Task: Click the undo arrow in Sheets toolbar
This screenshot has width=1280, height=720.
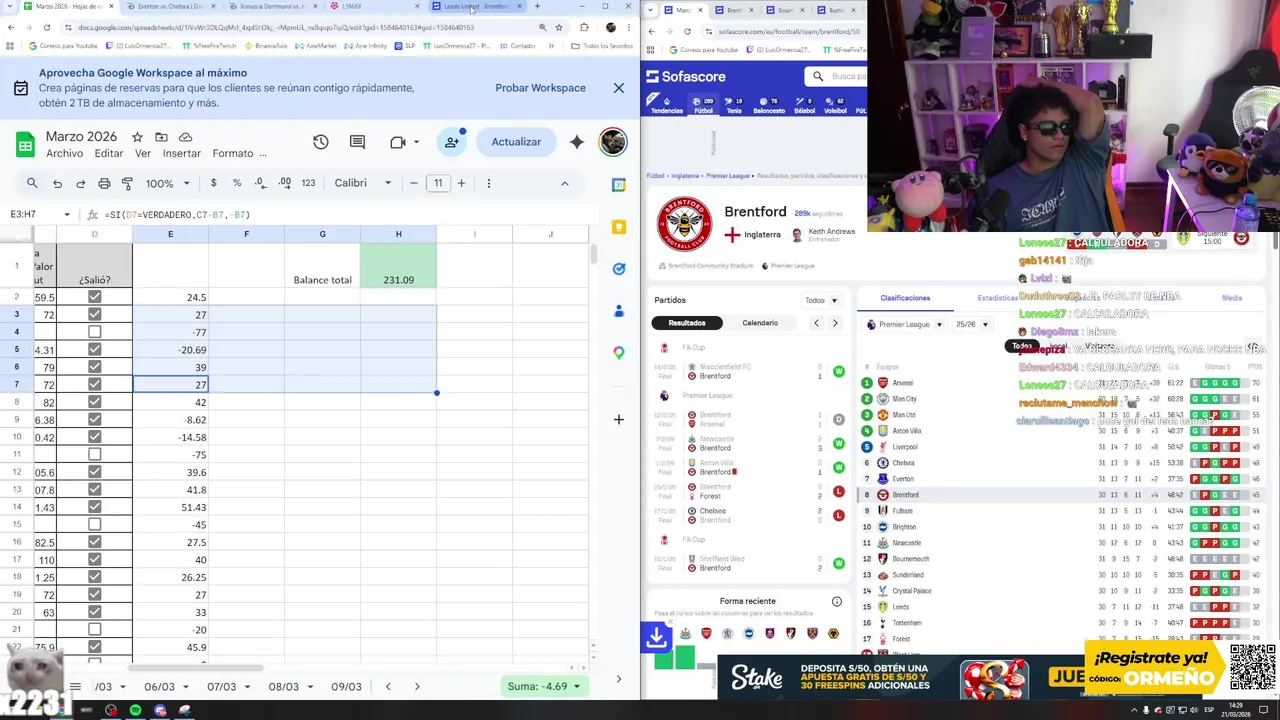Action: pyautogui.click(x=57, y=184)
